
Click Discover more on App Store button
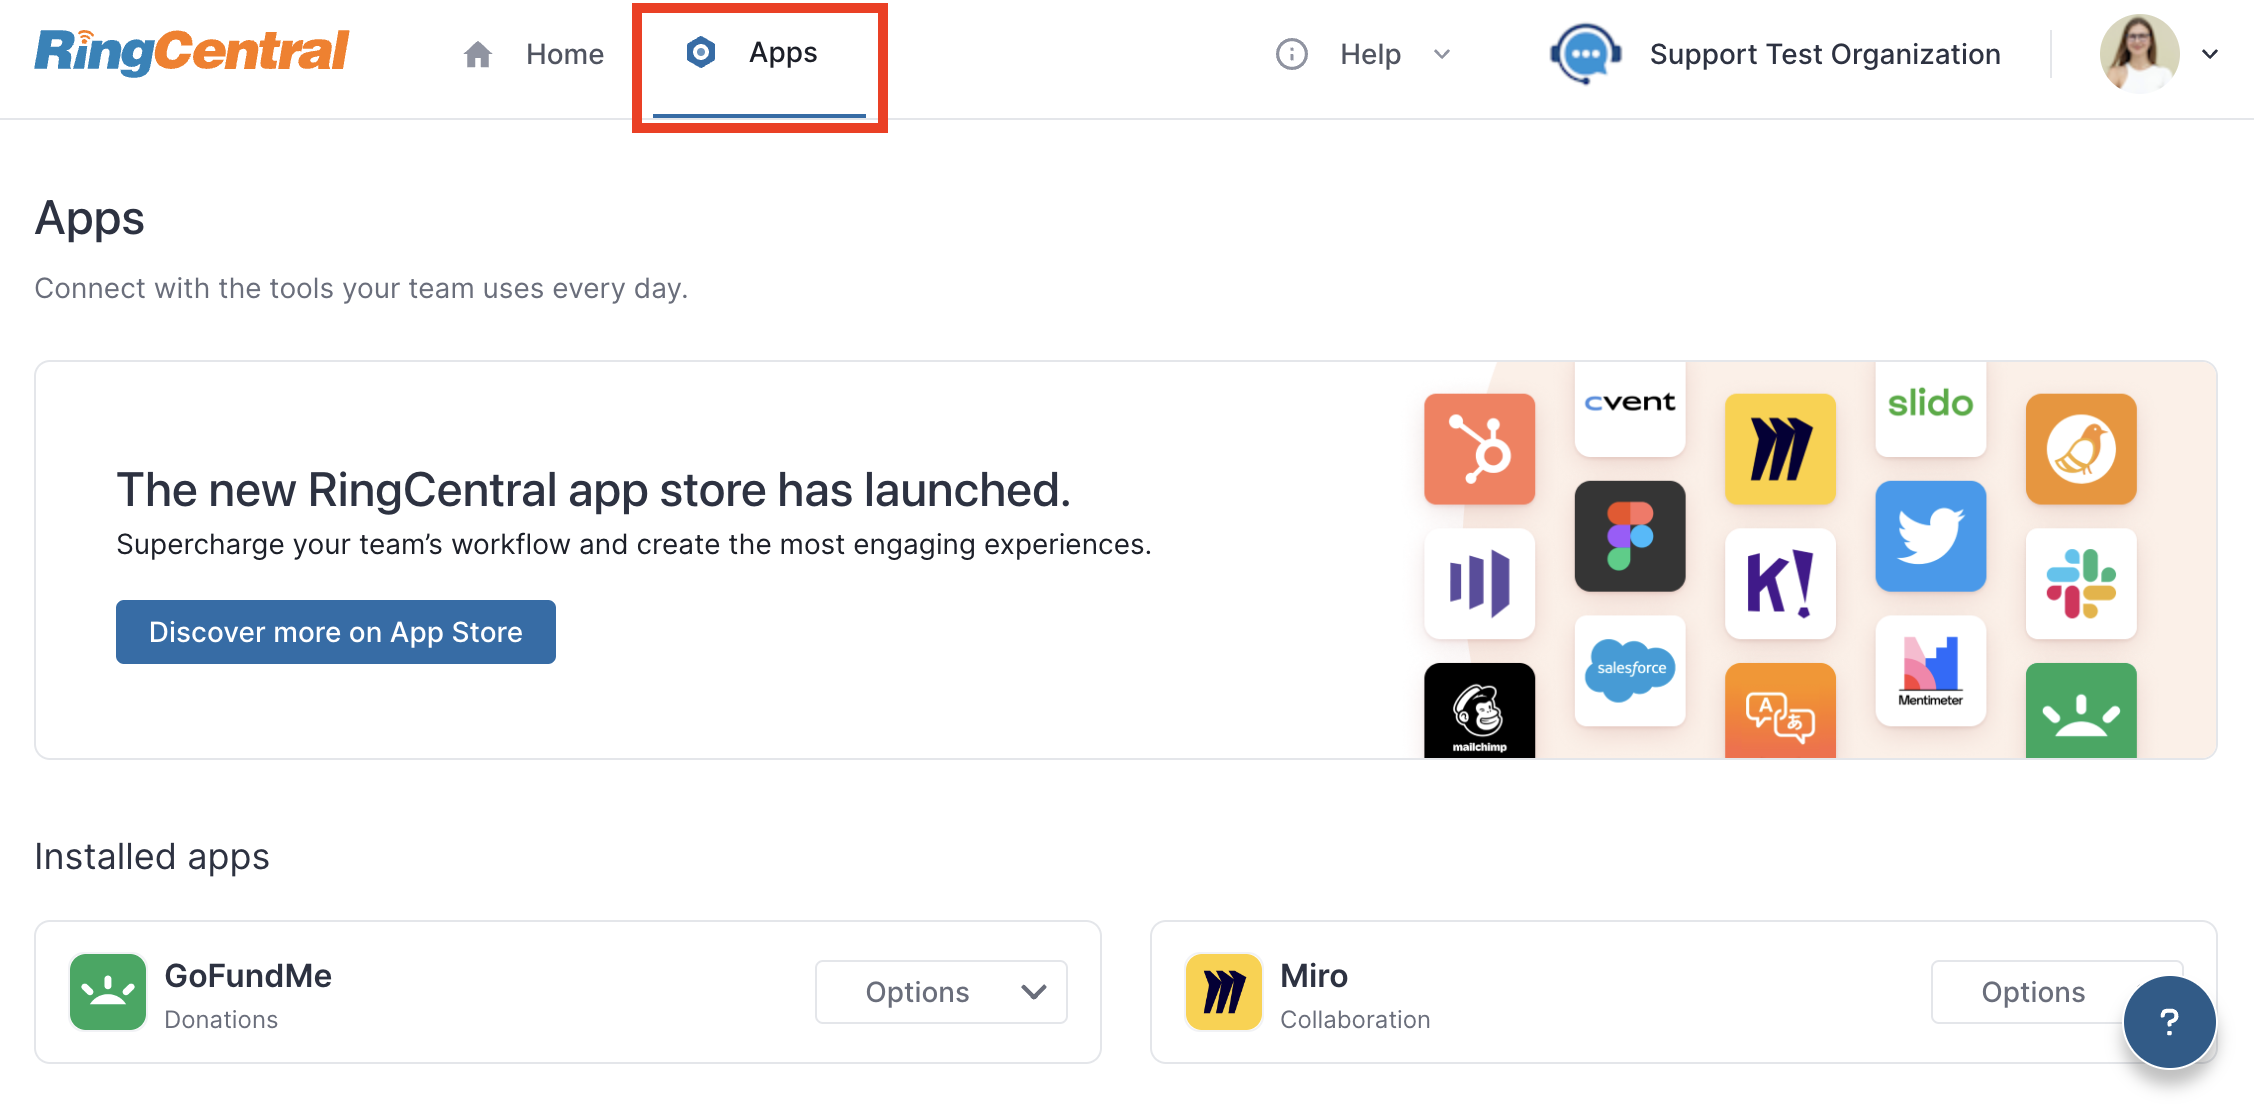pos(336,632)
